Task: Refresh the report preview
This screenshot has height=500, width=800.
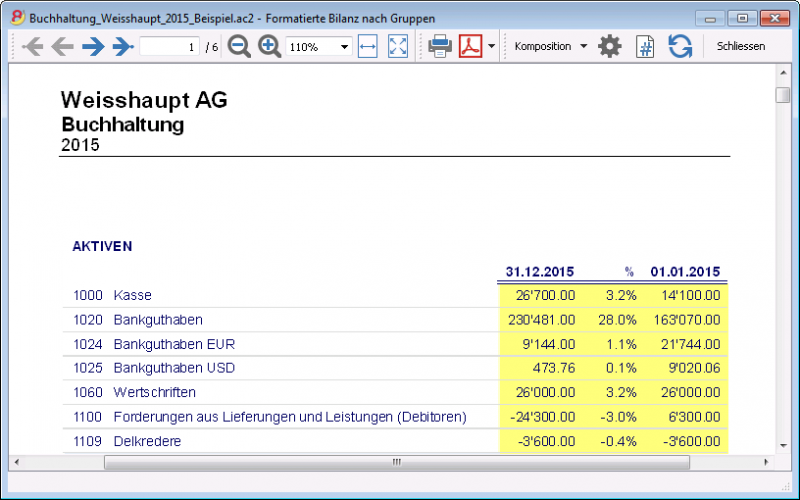Action: (x=680, y=46)
